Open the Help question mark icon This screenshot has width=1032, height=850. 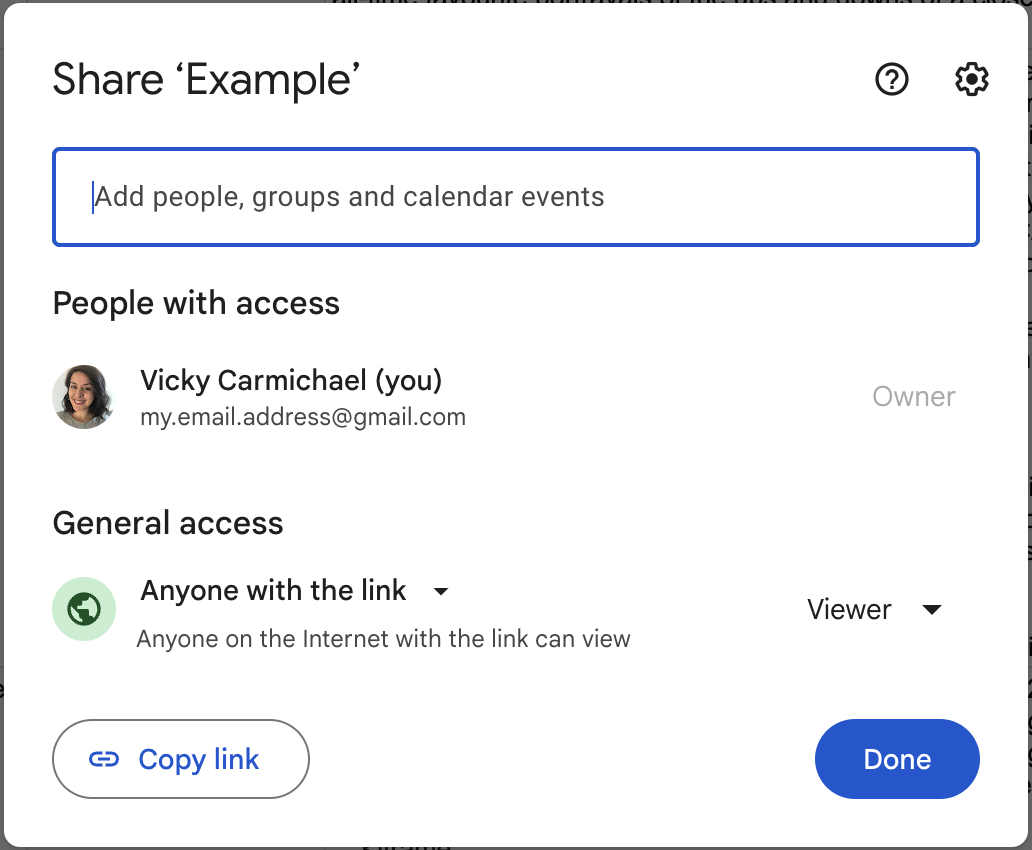tap(891, 79)
